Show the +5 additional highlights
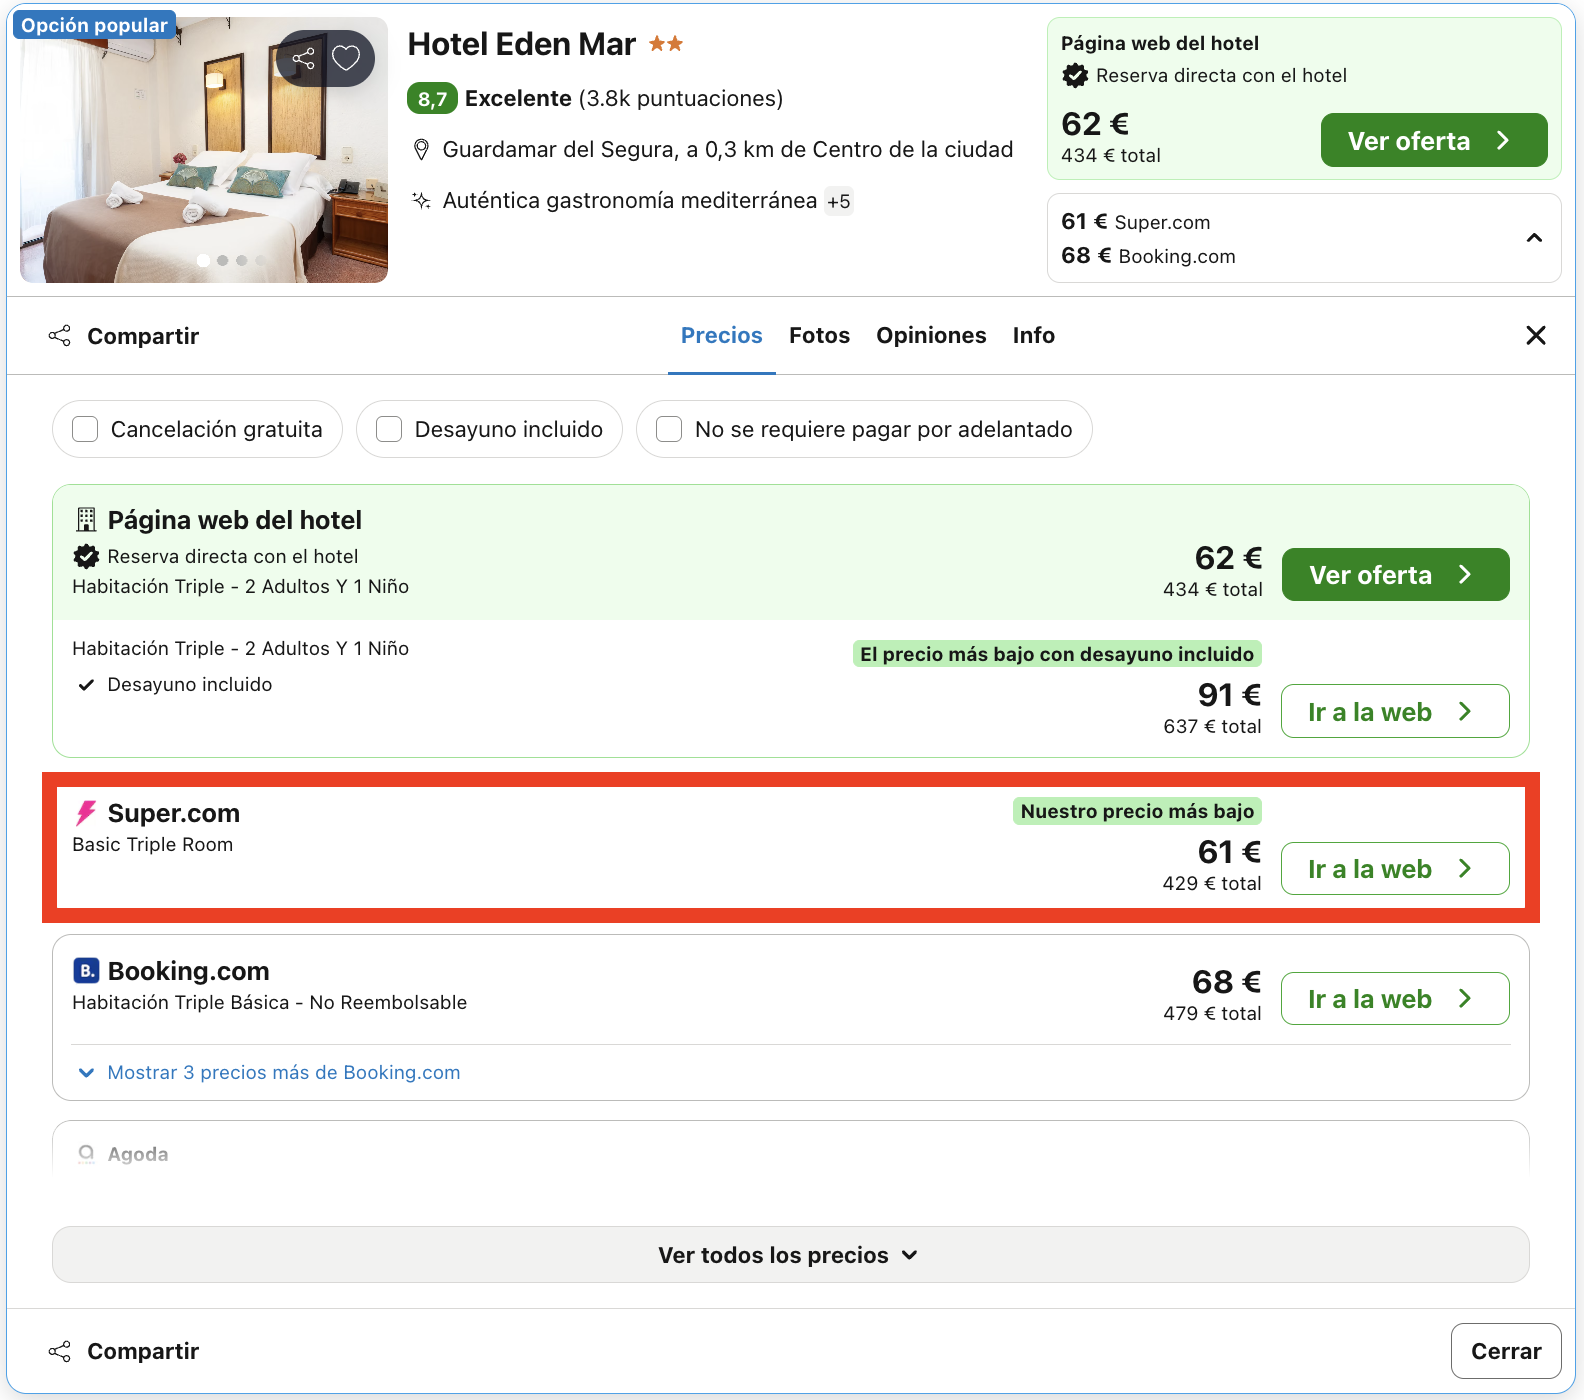 point(839,201)
